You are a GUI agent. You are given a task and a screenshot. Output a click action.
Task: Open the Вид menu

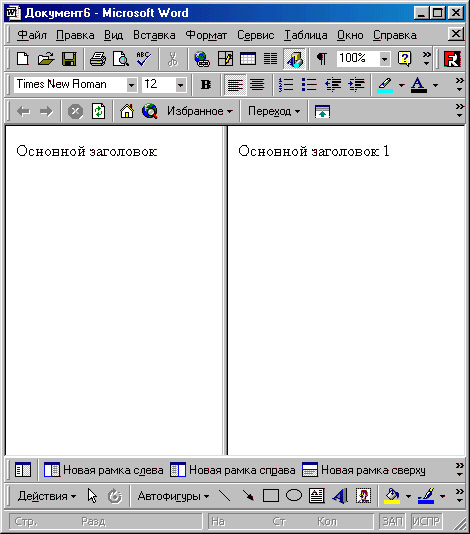click(x=113, y=35)
